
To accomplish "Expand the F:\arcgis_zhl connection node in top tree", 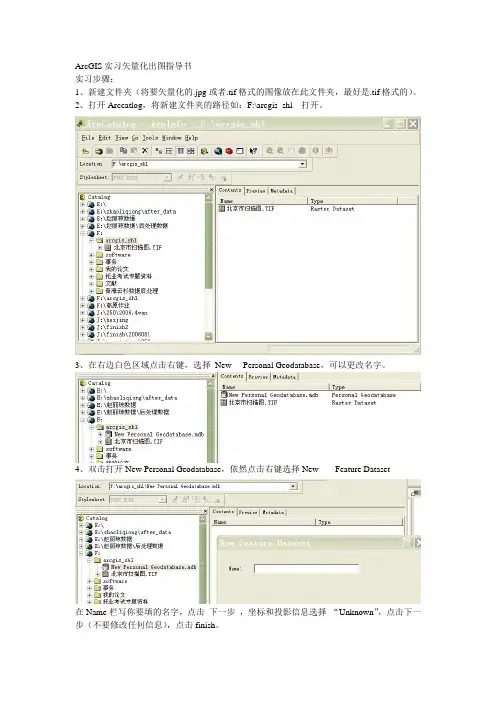I will [x=82, y=298].
